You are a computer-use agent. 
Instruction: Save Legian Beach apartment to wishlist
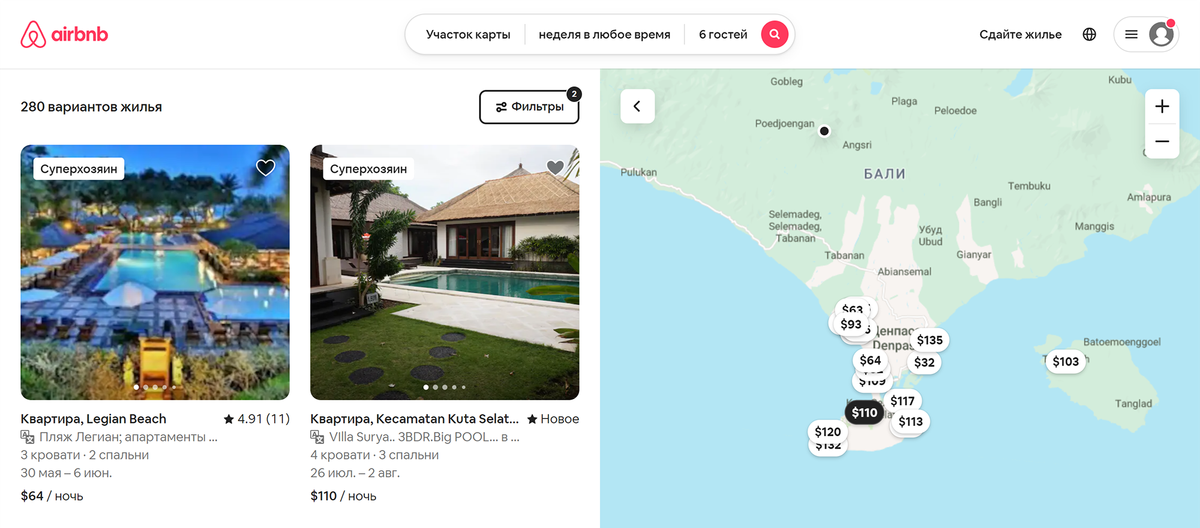pyautogui.click(x=265, y=168)
